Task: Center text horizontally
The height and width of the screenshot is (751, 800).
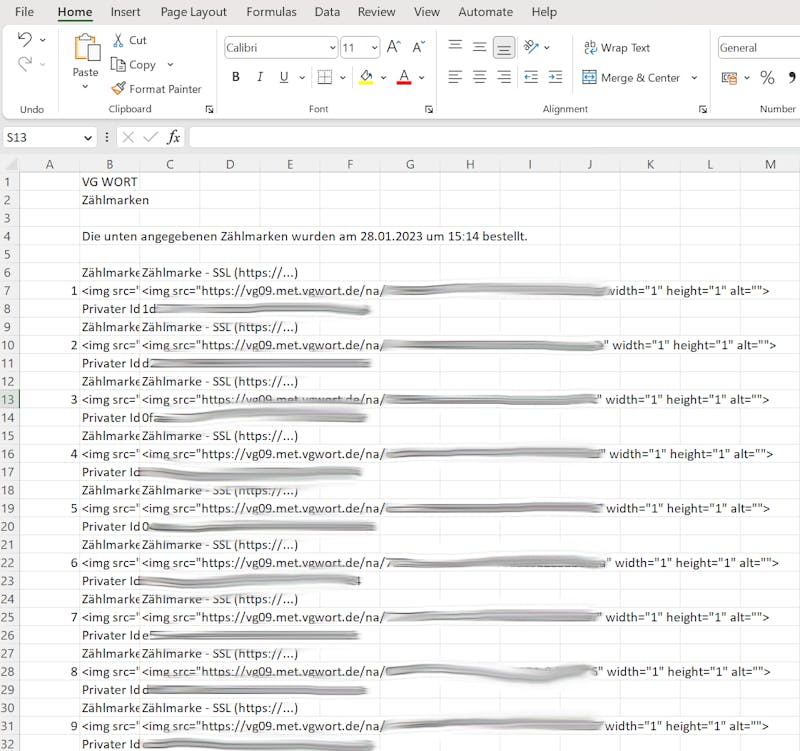Action: point(479,77)
